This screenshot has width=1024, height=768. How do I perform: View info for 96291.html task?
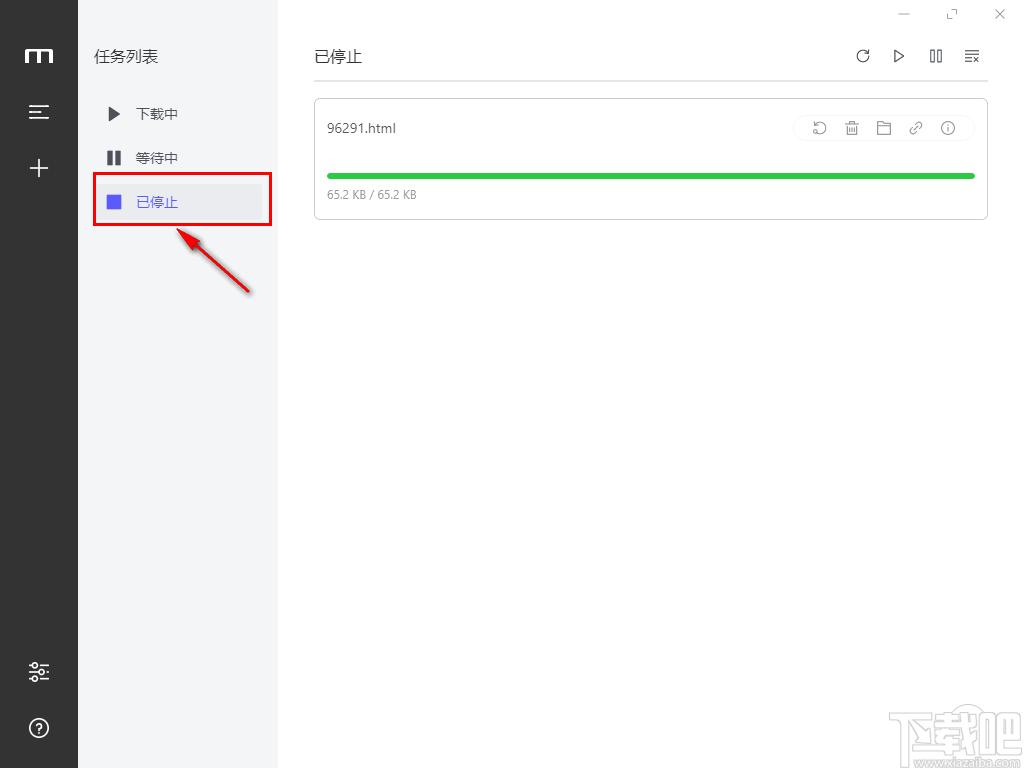click(x=948, y=128)
